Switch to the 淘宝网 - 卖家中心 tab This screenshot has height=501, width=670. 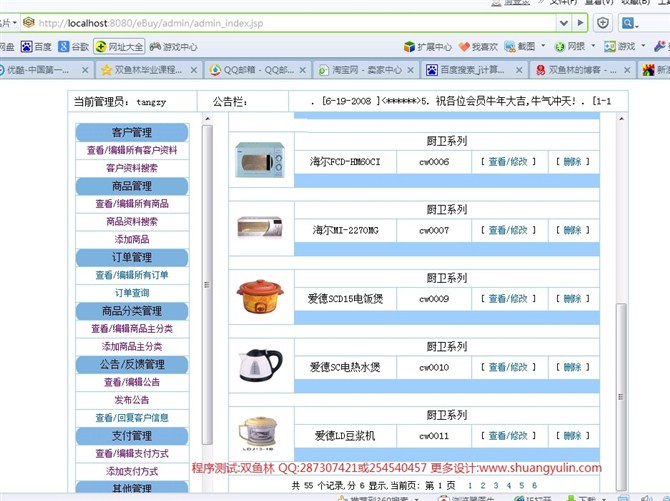[x=366, y=70]
